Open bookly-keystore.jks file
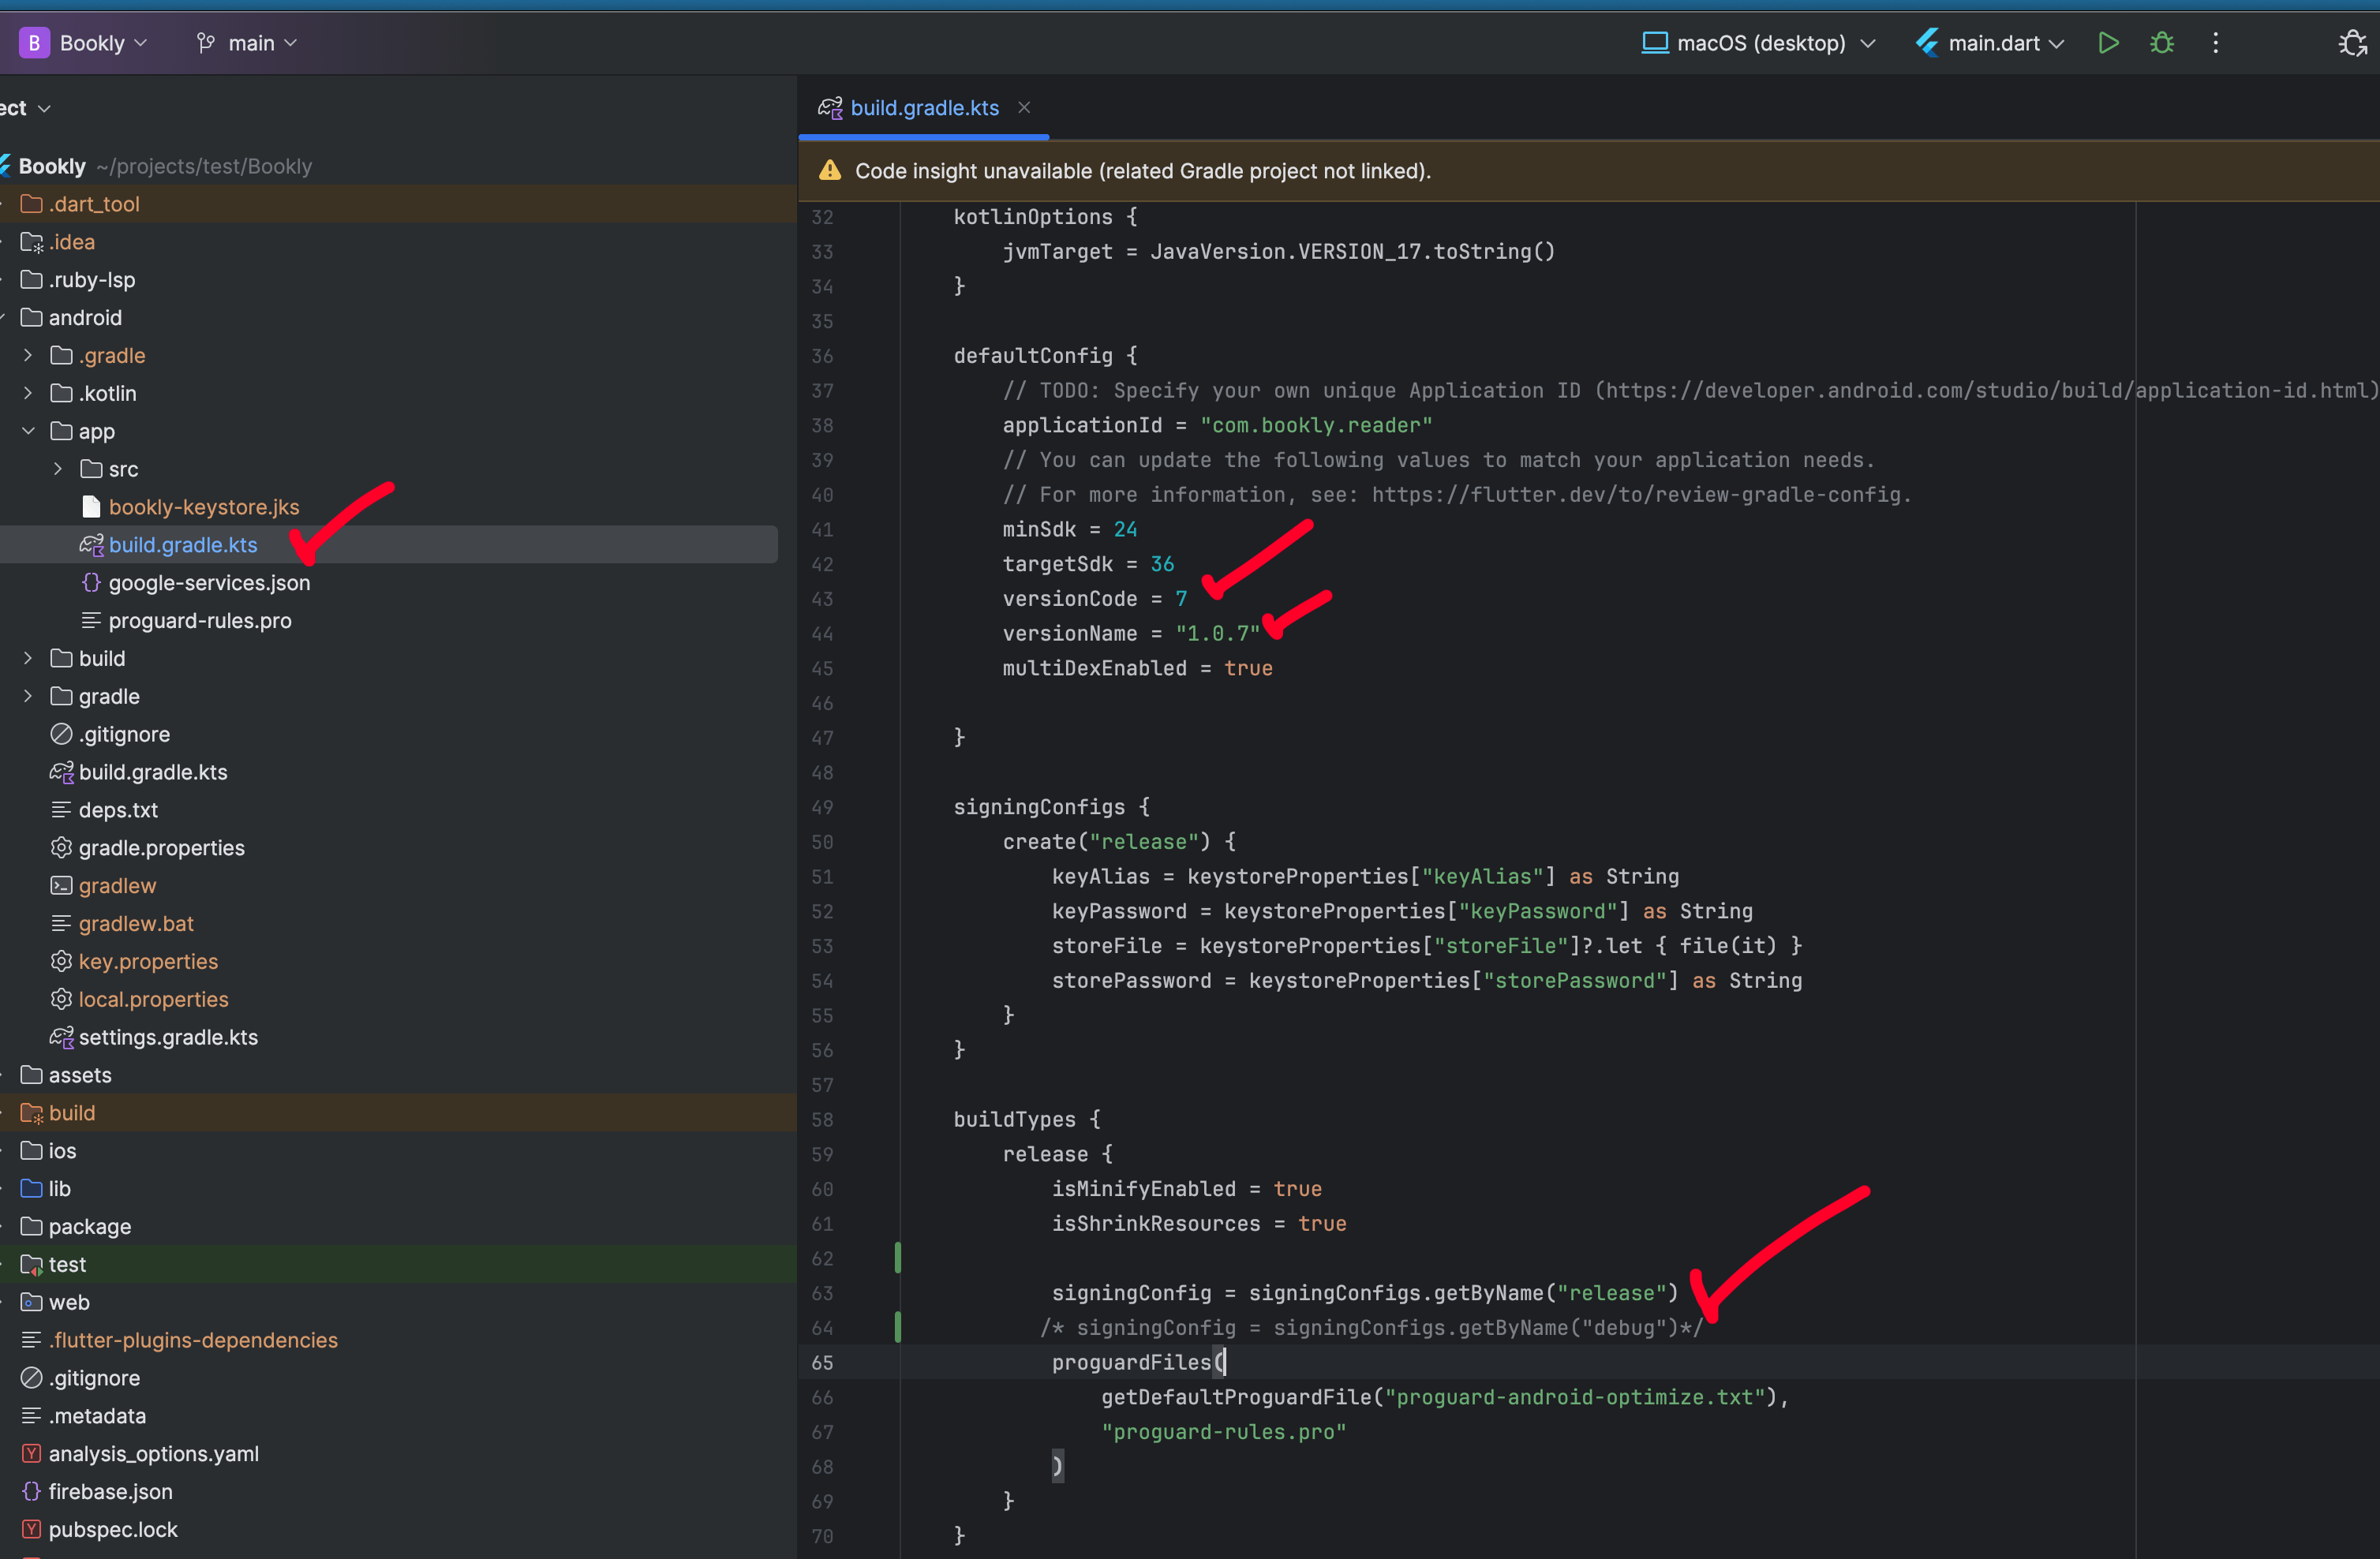Image resolution: width=2380 pixels, height=1559 pixels. point(203,507)
